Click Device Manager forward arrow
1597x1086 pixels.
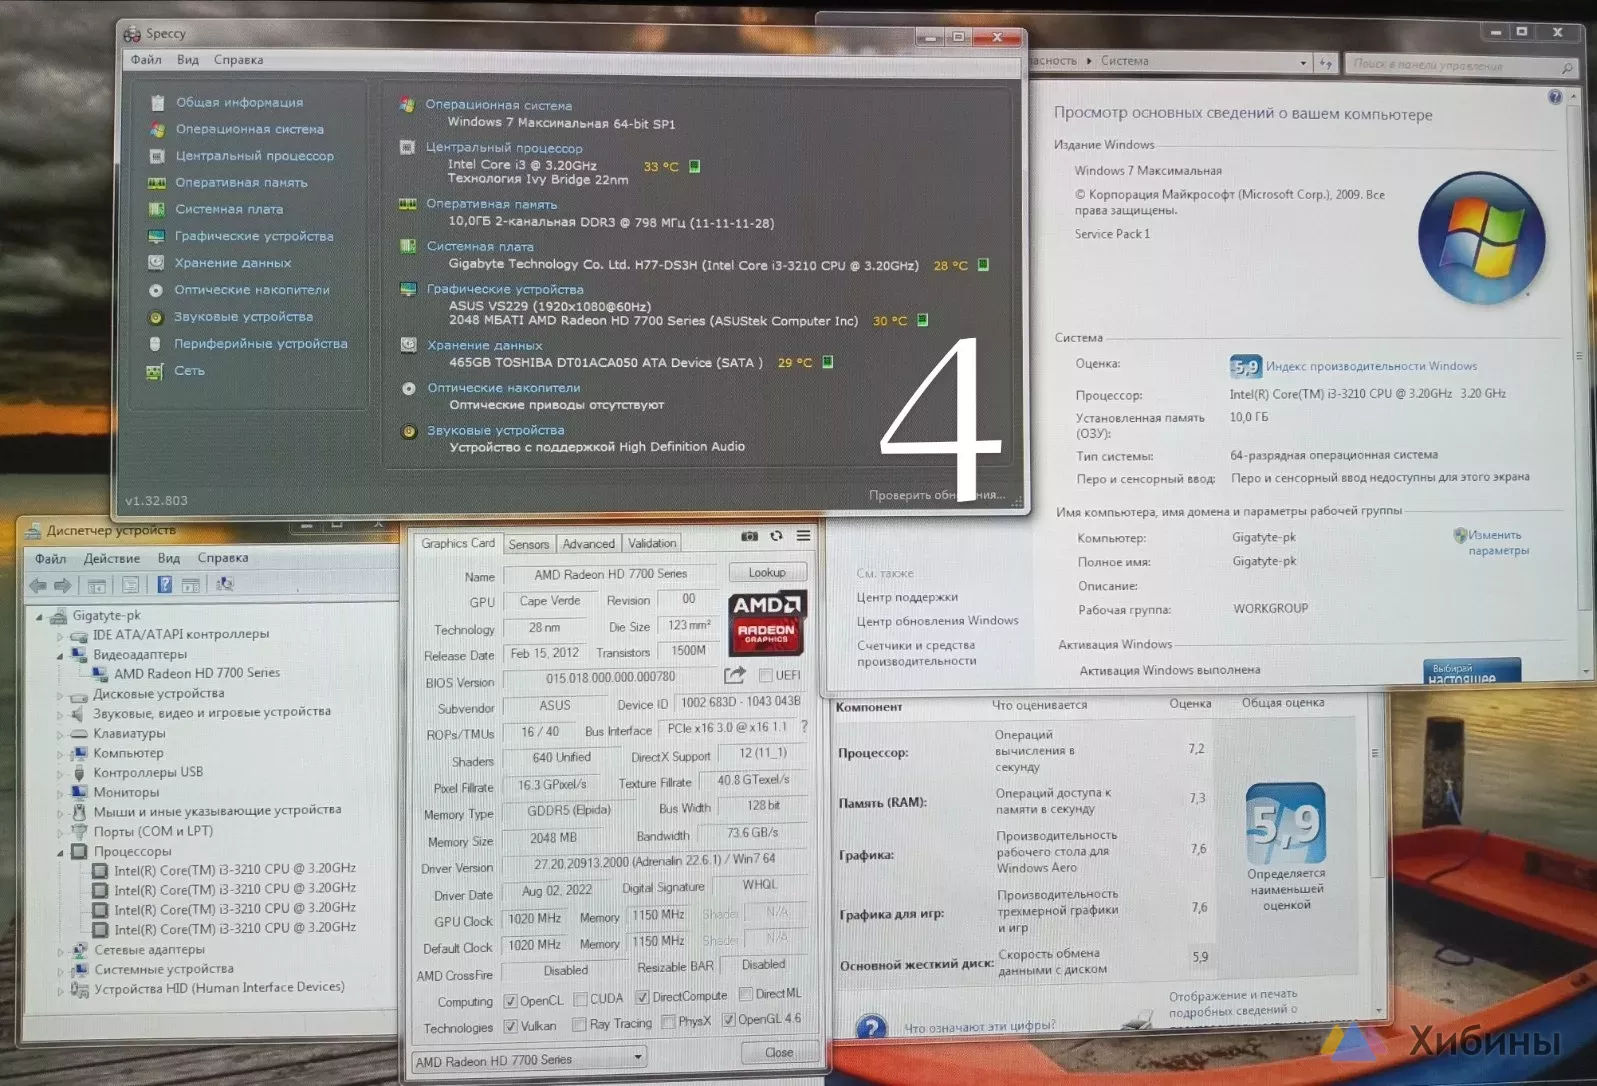point(62,585)
